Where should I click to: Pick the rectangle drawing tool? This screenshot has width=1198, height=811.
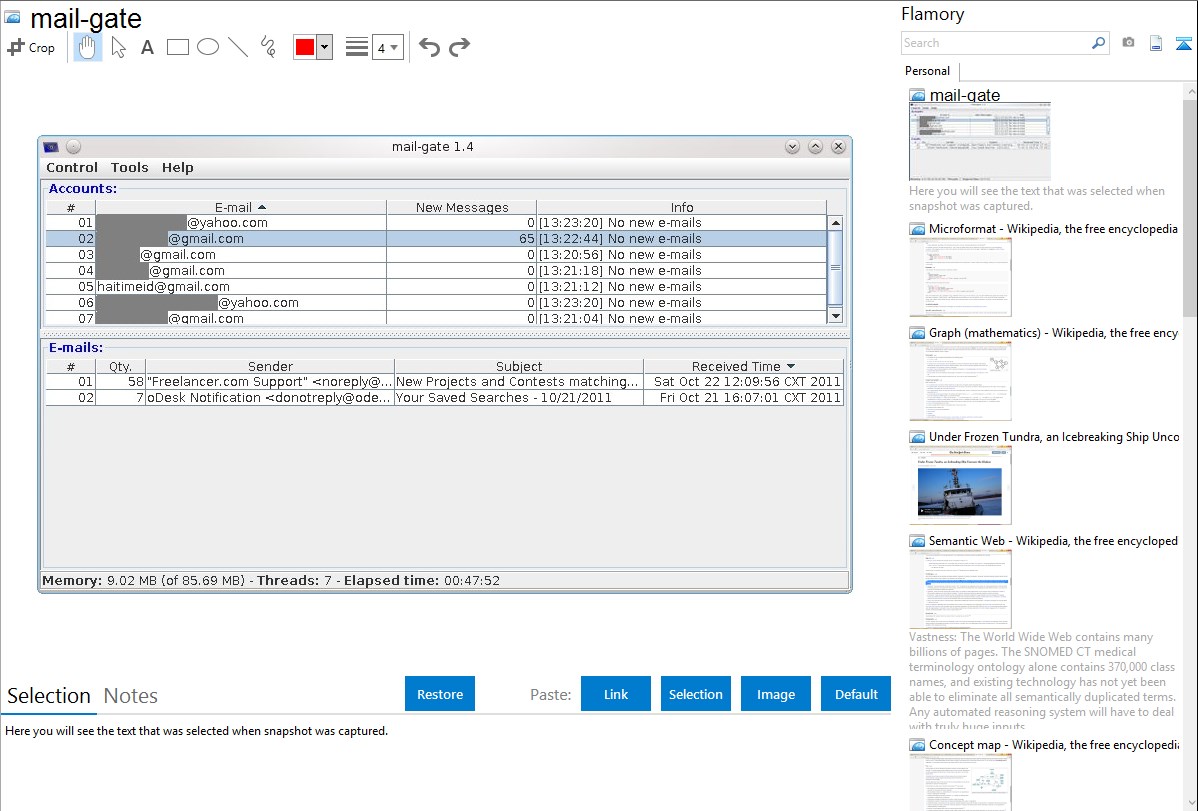(178, 47)
